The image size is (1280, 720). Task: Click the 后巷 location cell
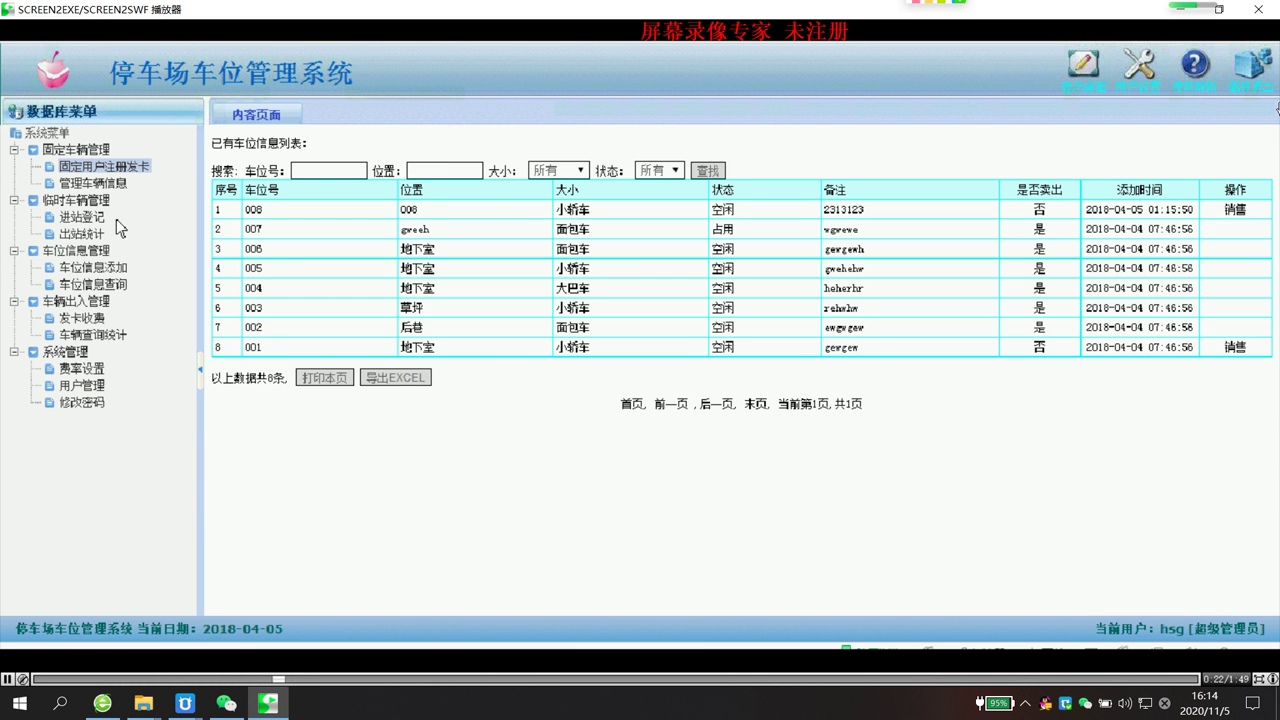pyautogui.click(x=412, y=327)
